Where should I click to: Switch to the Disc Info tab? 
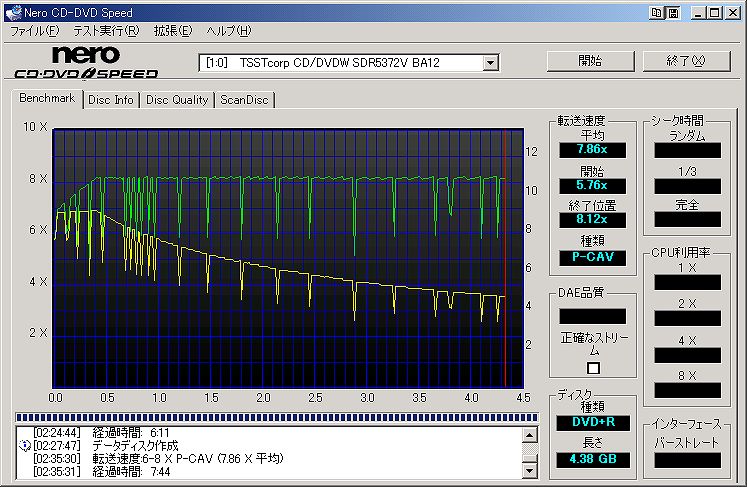111,100
